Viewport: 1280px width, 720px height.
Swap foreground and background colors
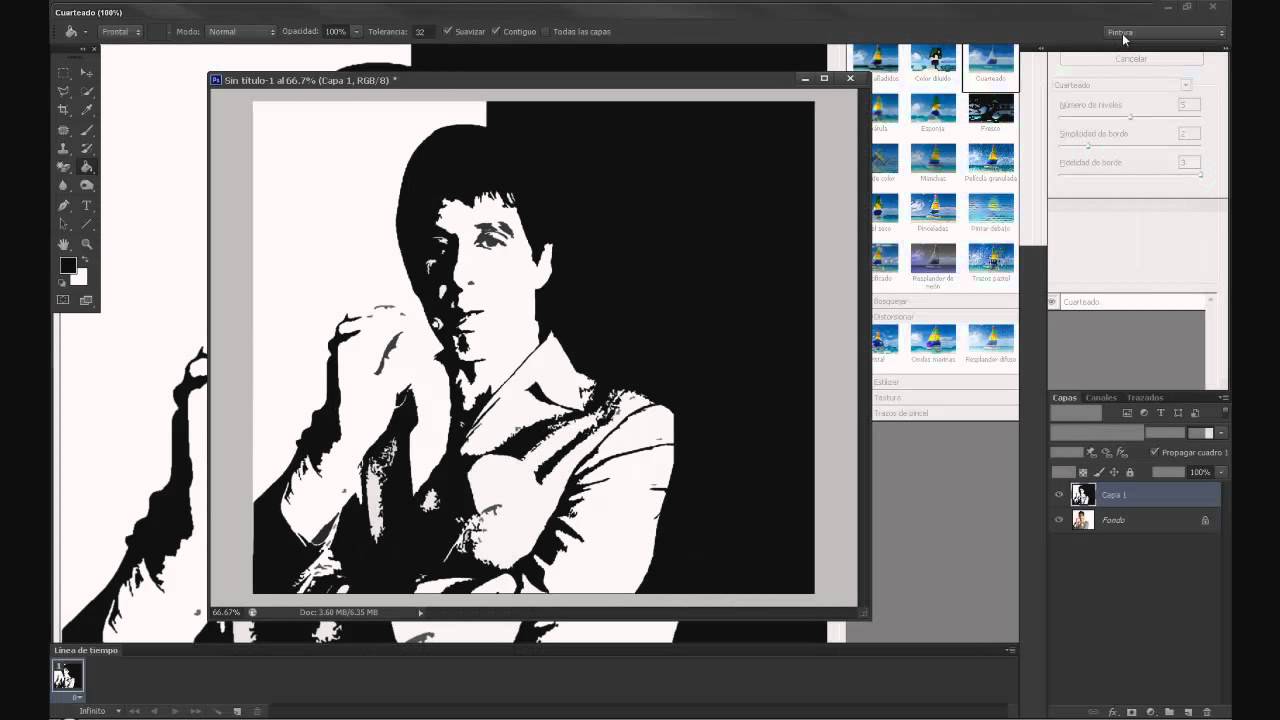pos(85,261)
